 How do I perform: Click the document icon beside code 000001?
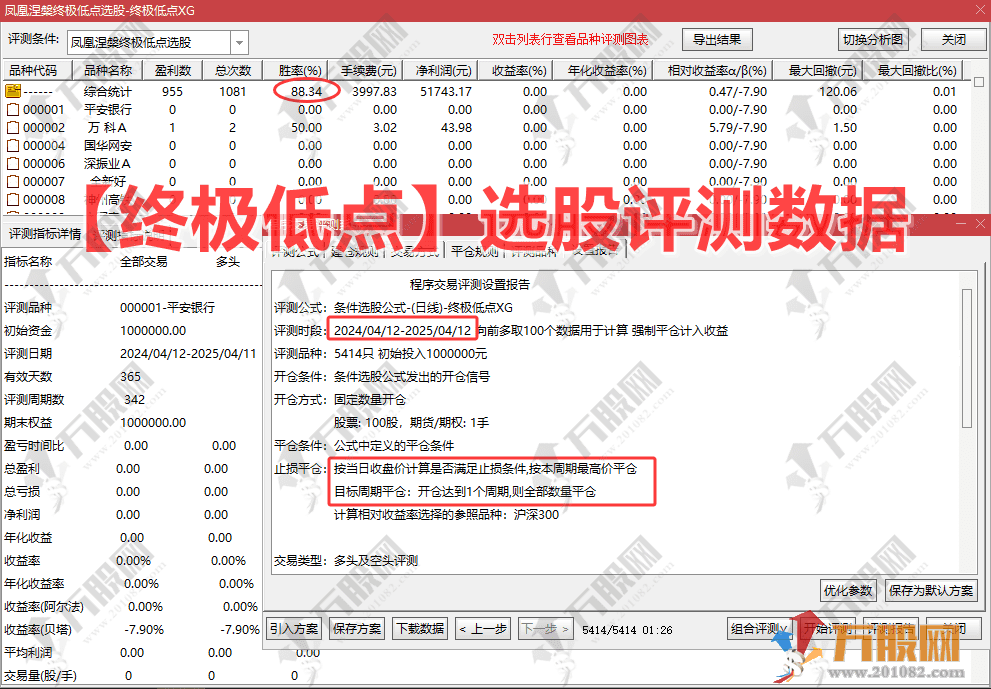coord(13,109)
